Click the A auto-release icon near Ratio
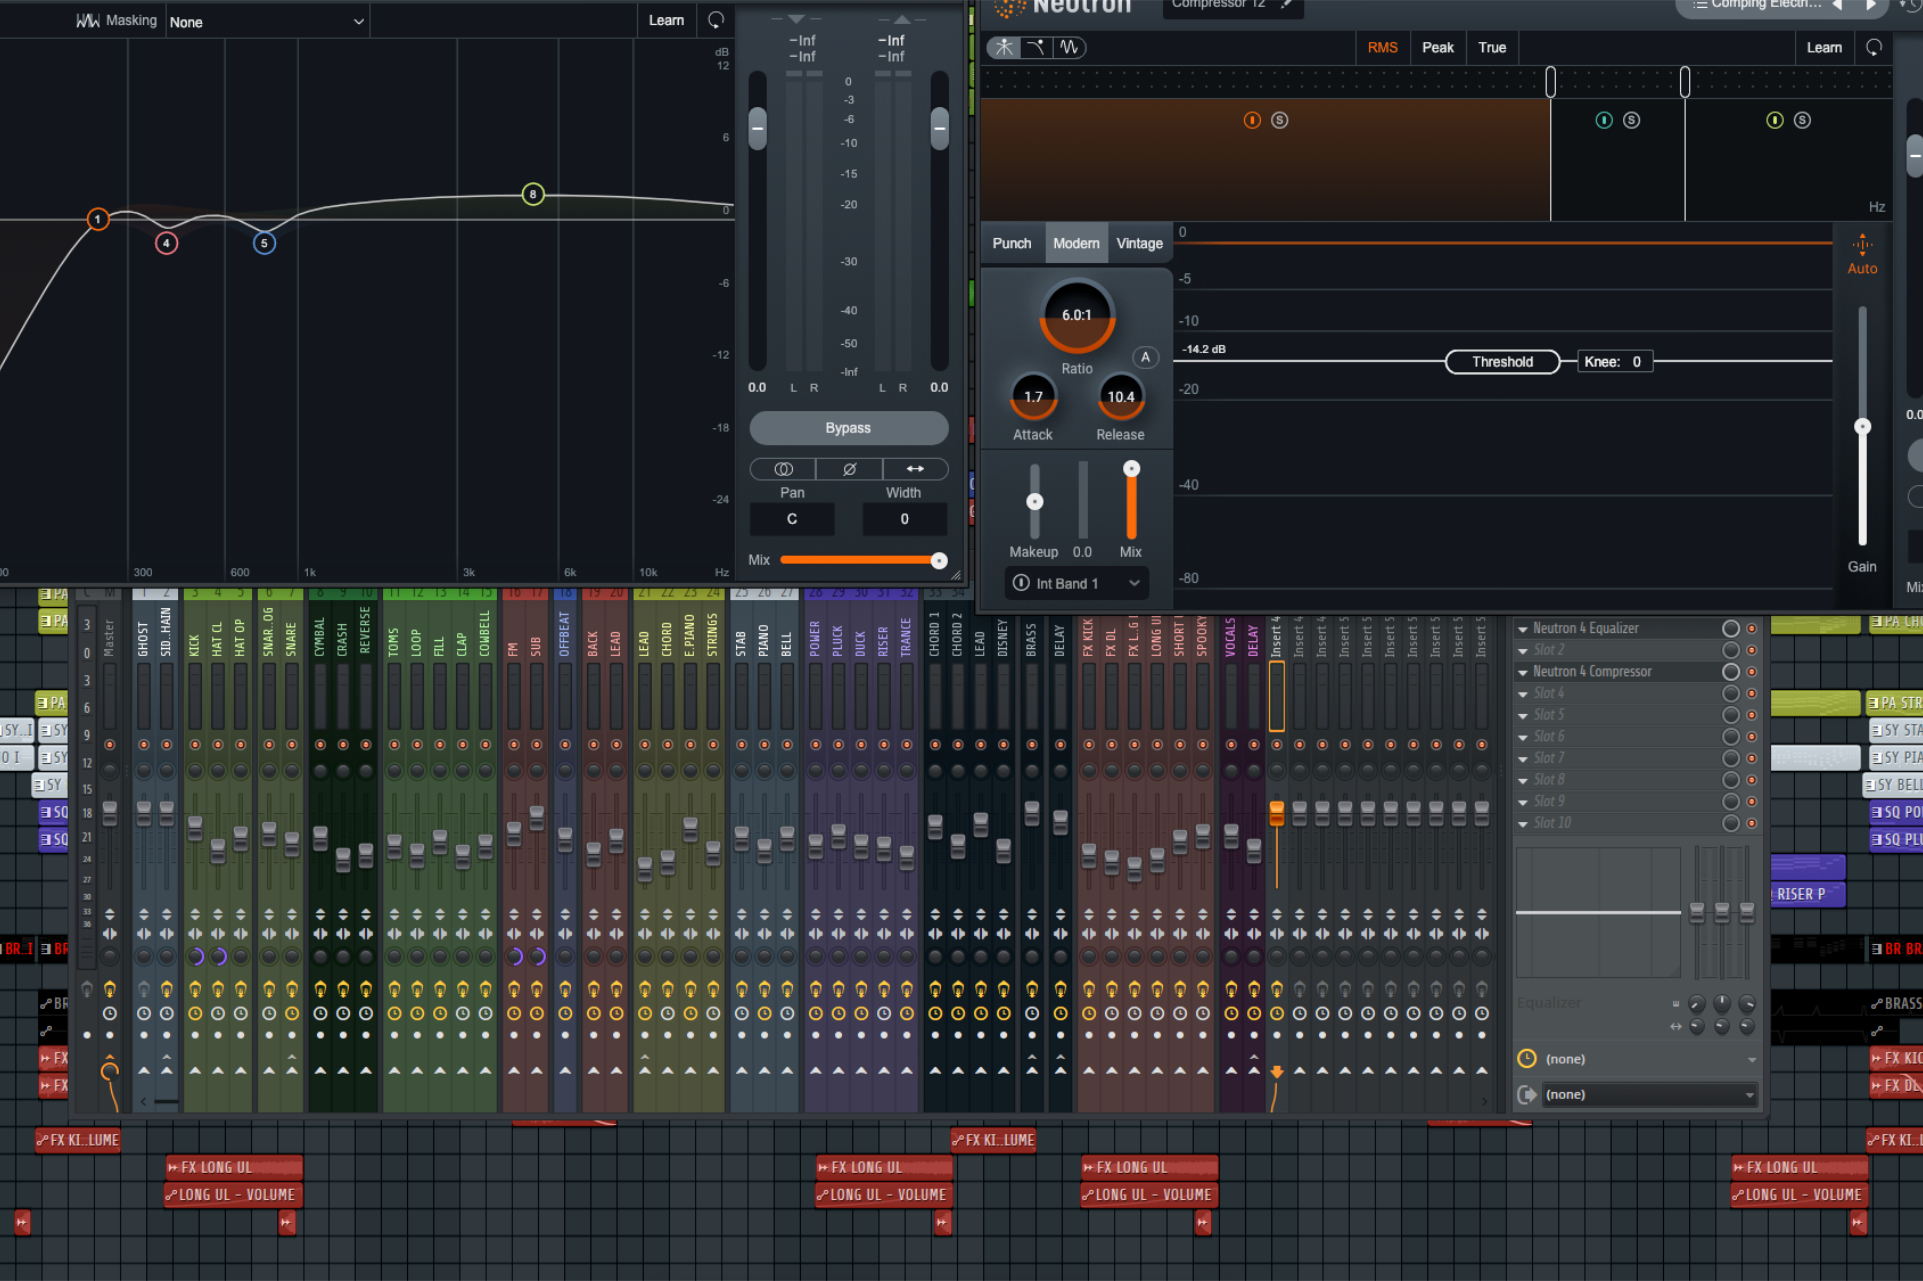The image size is (1923, 1281). [1145, 357]
